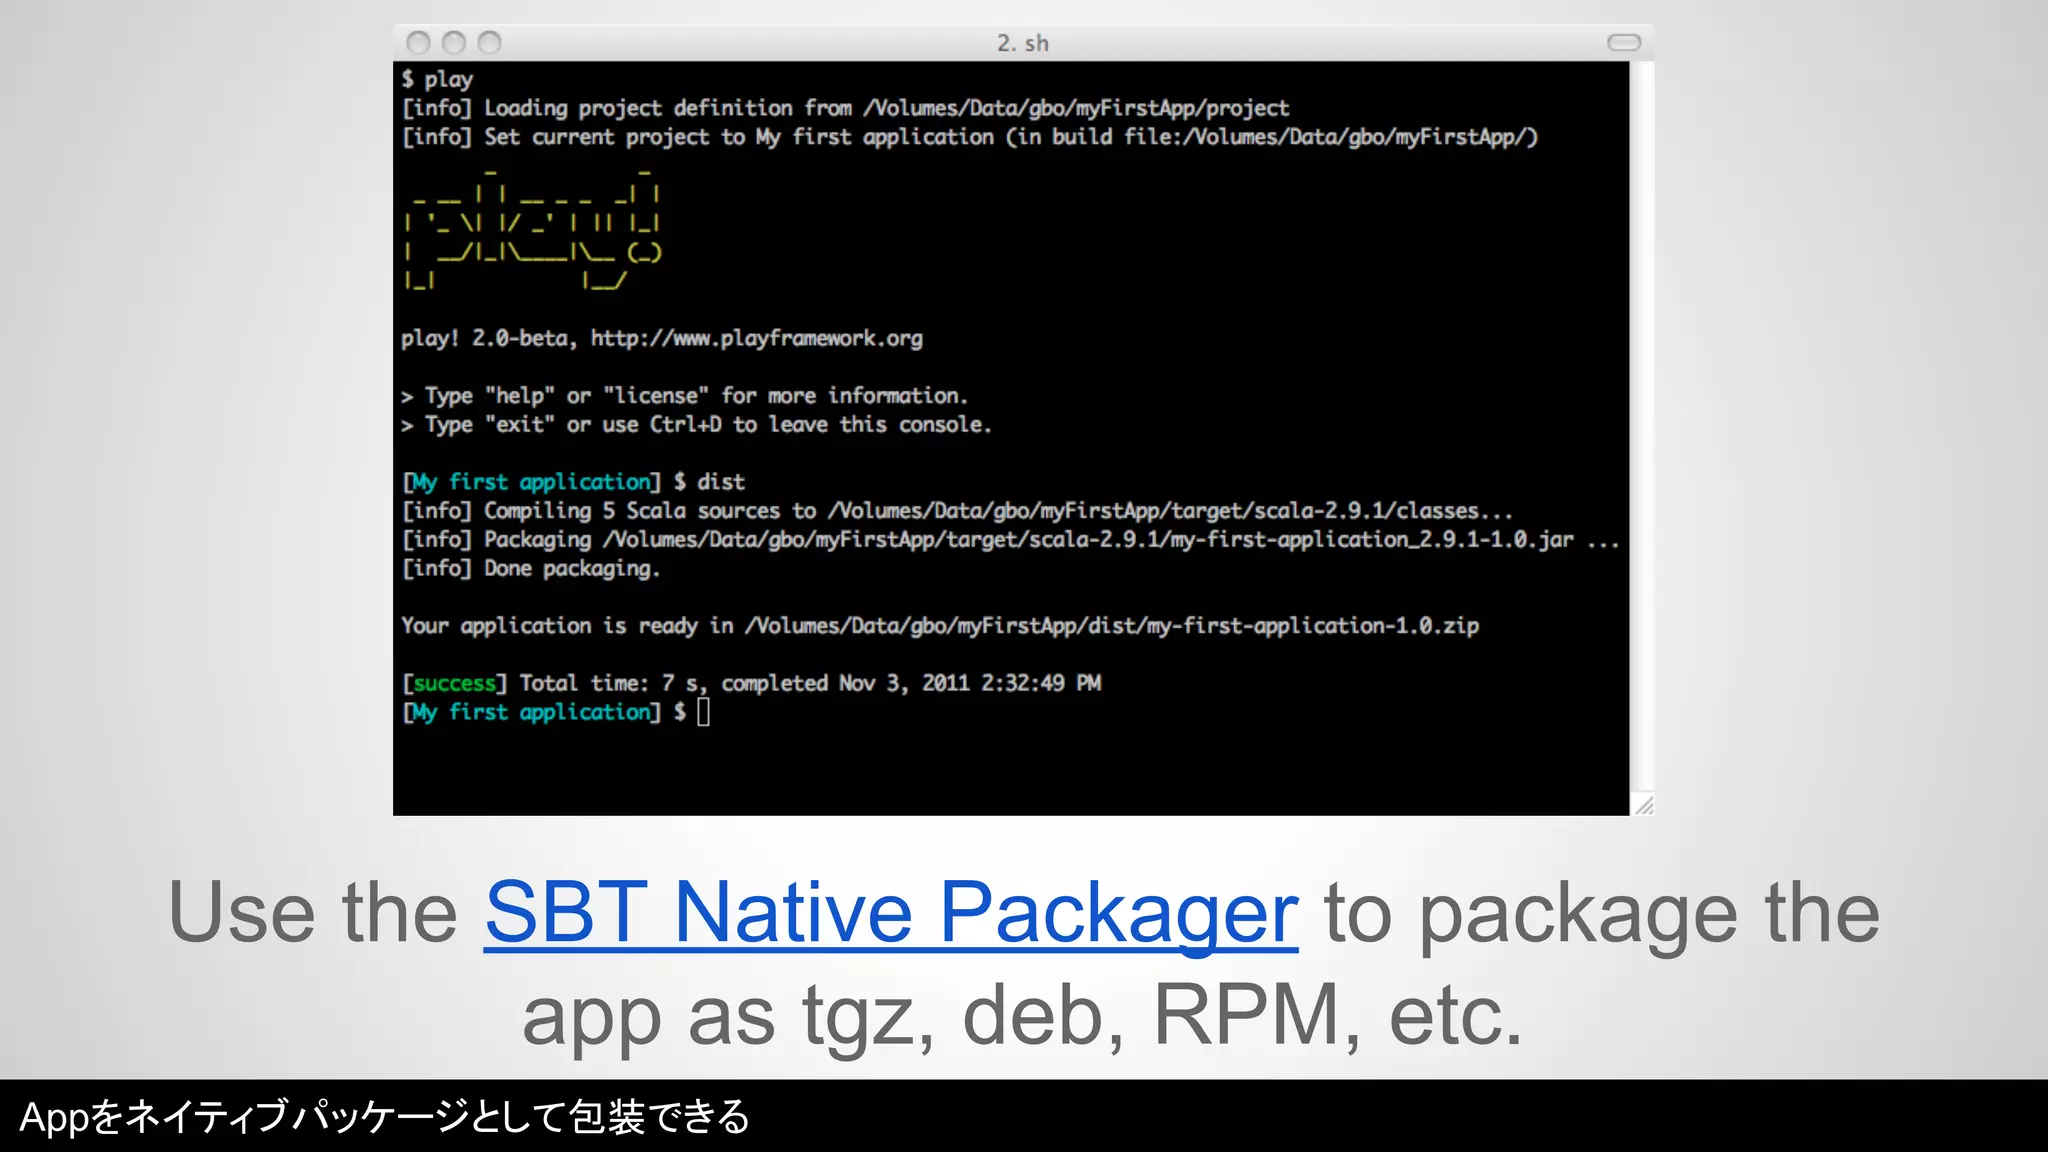Click the 'Done packaging.' info line
This screenshot has height=1152, width=2048.
point(571,569)
